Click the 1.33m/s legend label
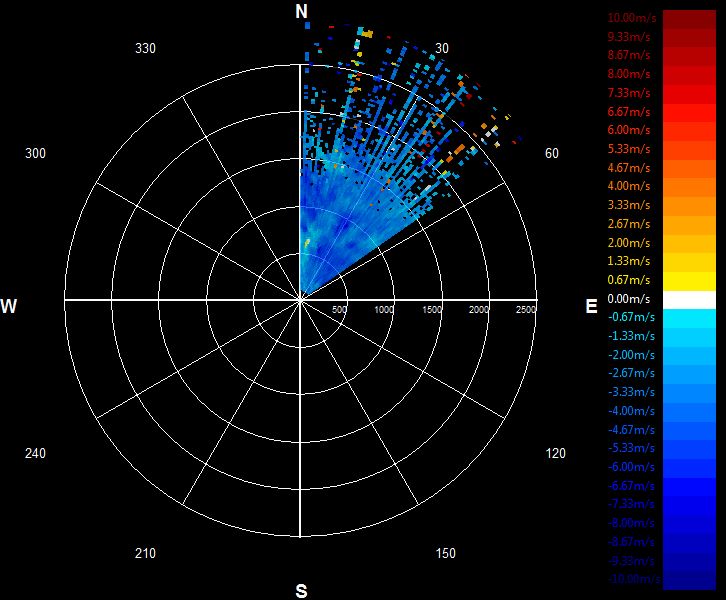 (629, 261)
